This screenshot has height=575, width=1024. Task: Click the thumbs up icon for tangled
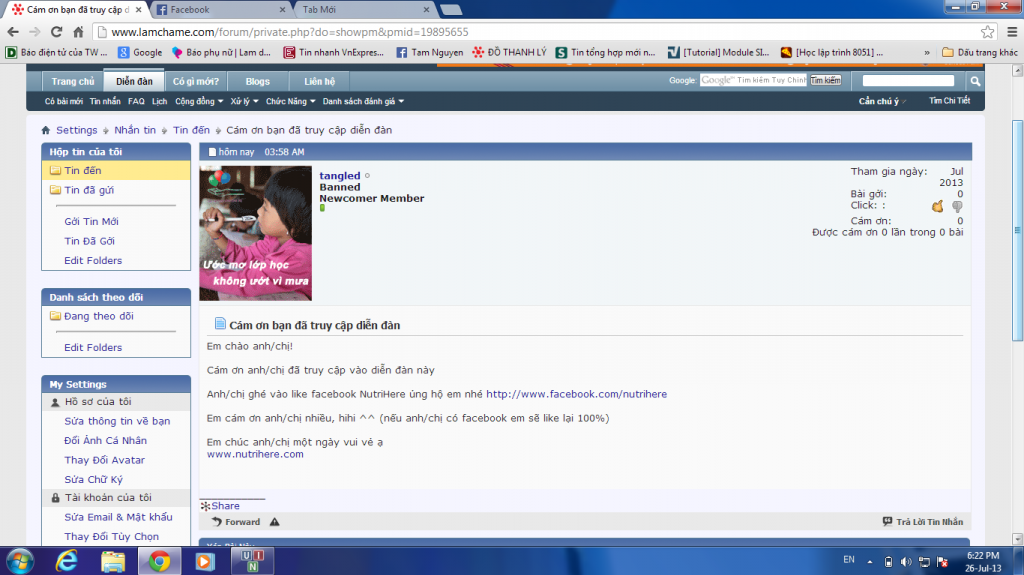pyautogui.click(x=938, y=206)
